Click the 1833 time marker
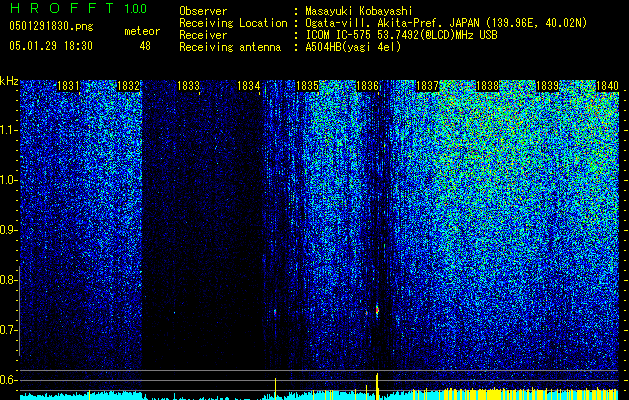Image resolution: width=629 pixels, height=400 pixels. point(188,86)
